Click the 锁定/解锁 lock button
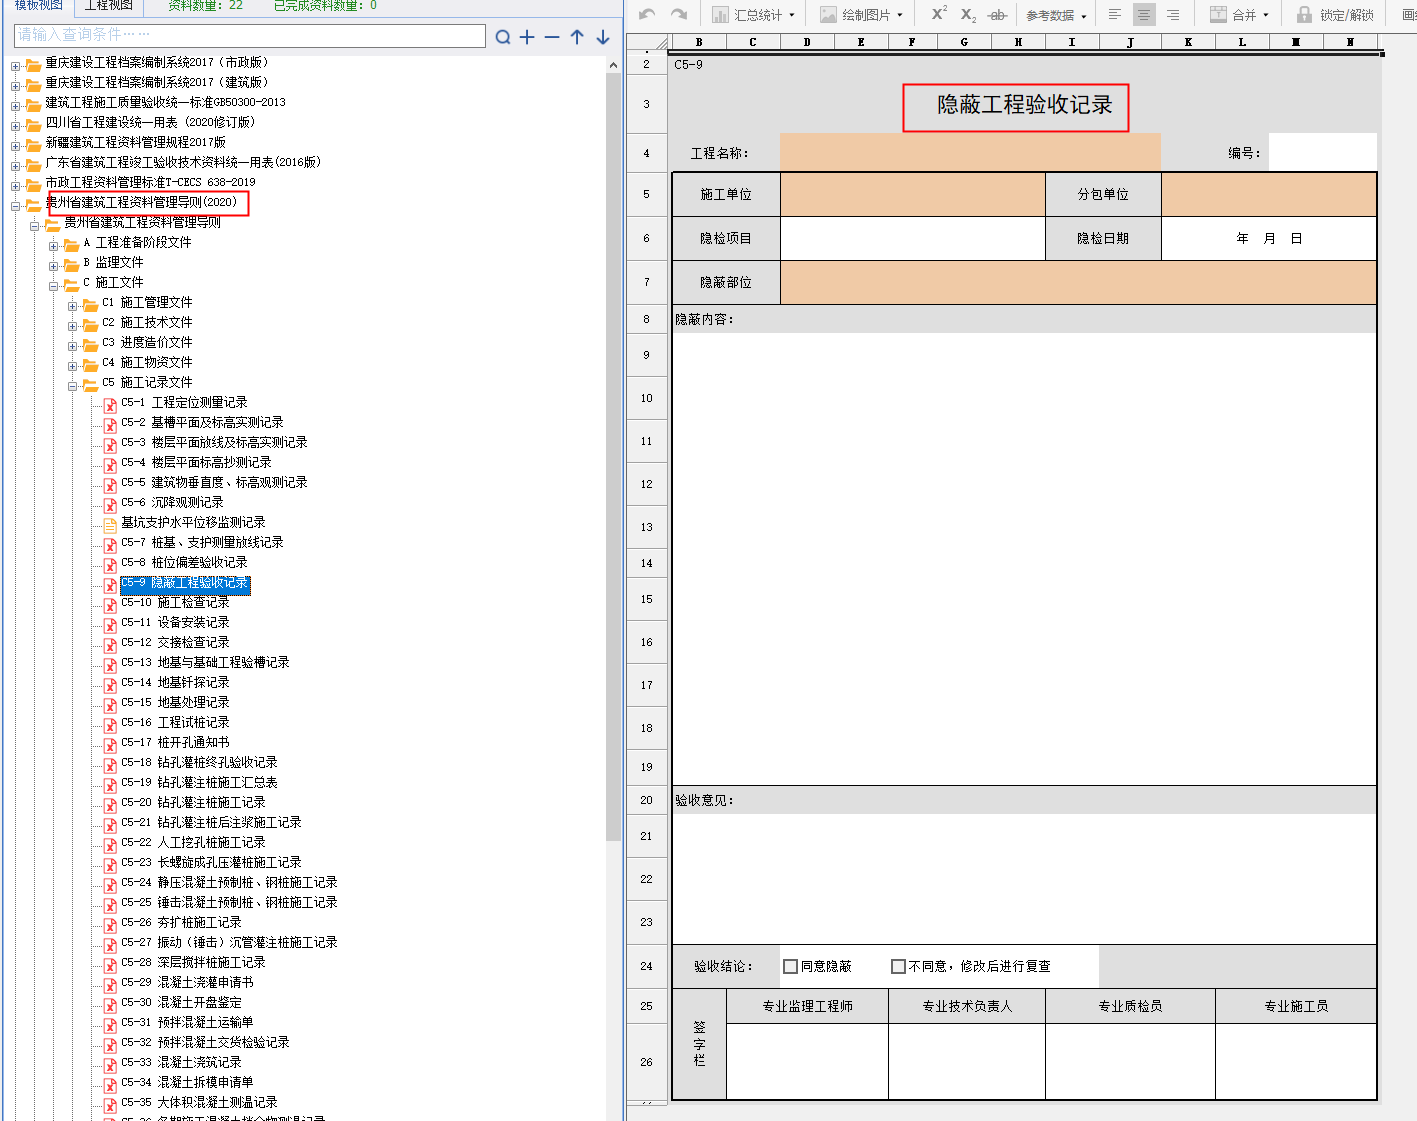1417x1121 pixels. pyautogui.click(x=1335, y=14)
